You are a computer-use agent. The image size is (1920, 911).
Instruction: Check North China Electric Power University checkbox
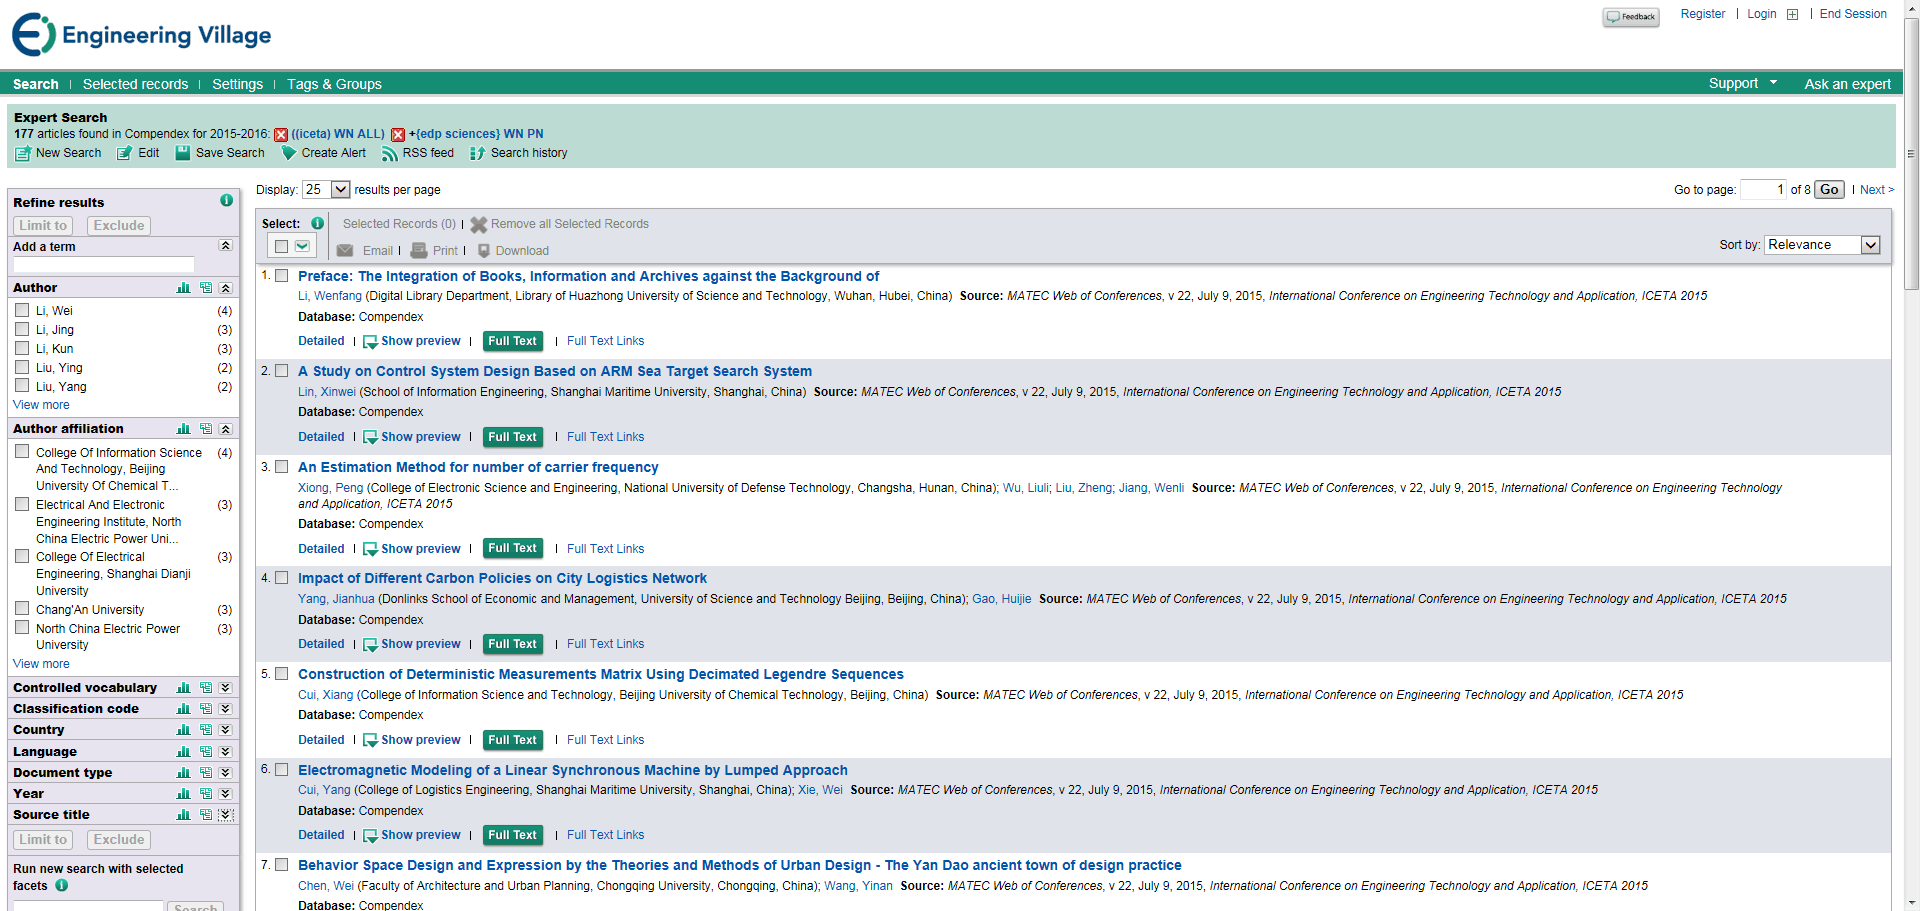[22, 628]
